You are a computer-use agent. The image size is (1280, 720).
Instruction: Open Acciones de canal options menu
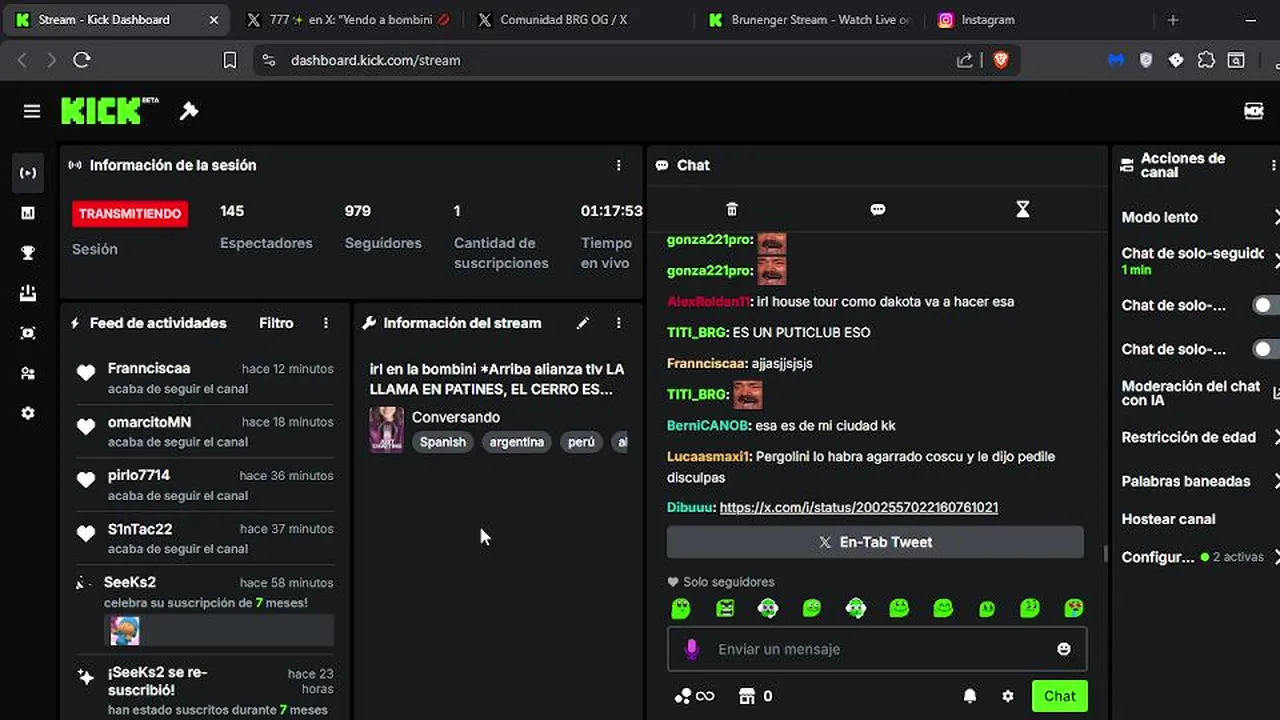[x=1273, y=165]
